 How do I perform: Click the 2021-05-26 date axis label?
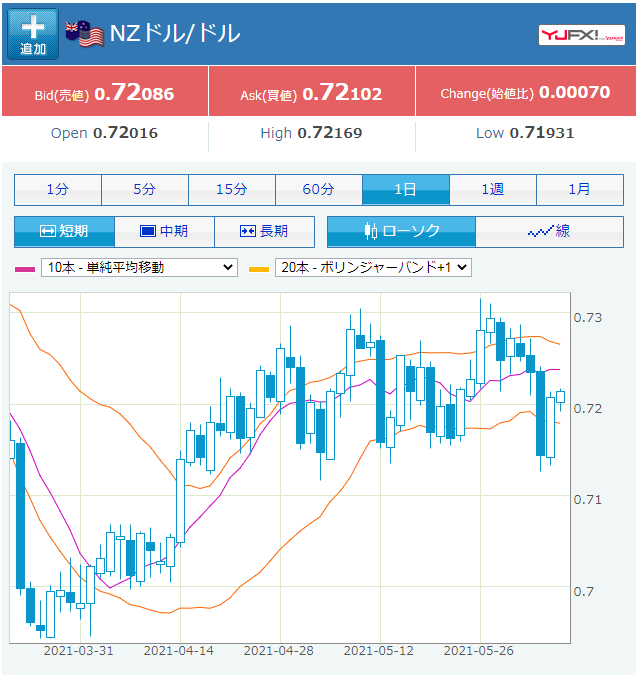pos(478,651)
